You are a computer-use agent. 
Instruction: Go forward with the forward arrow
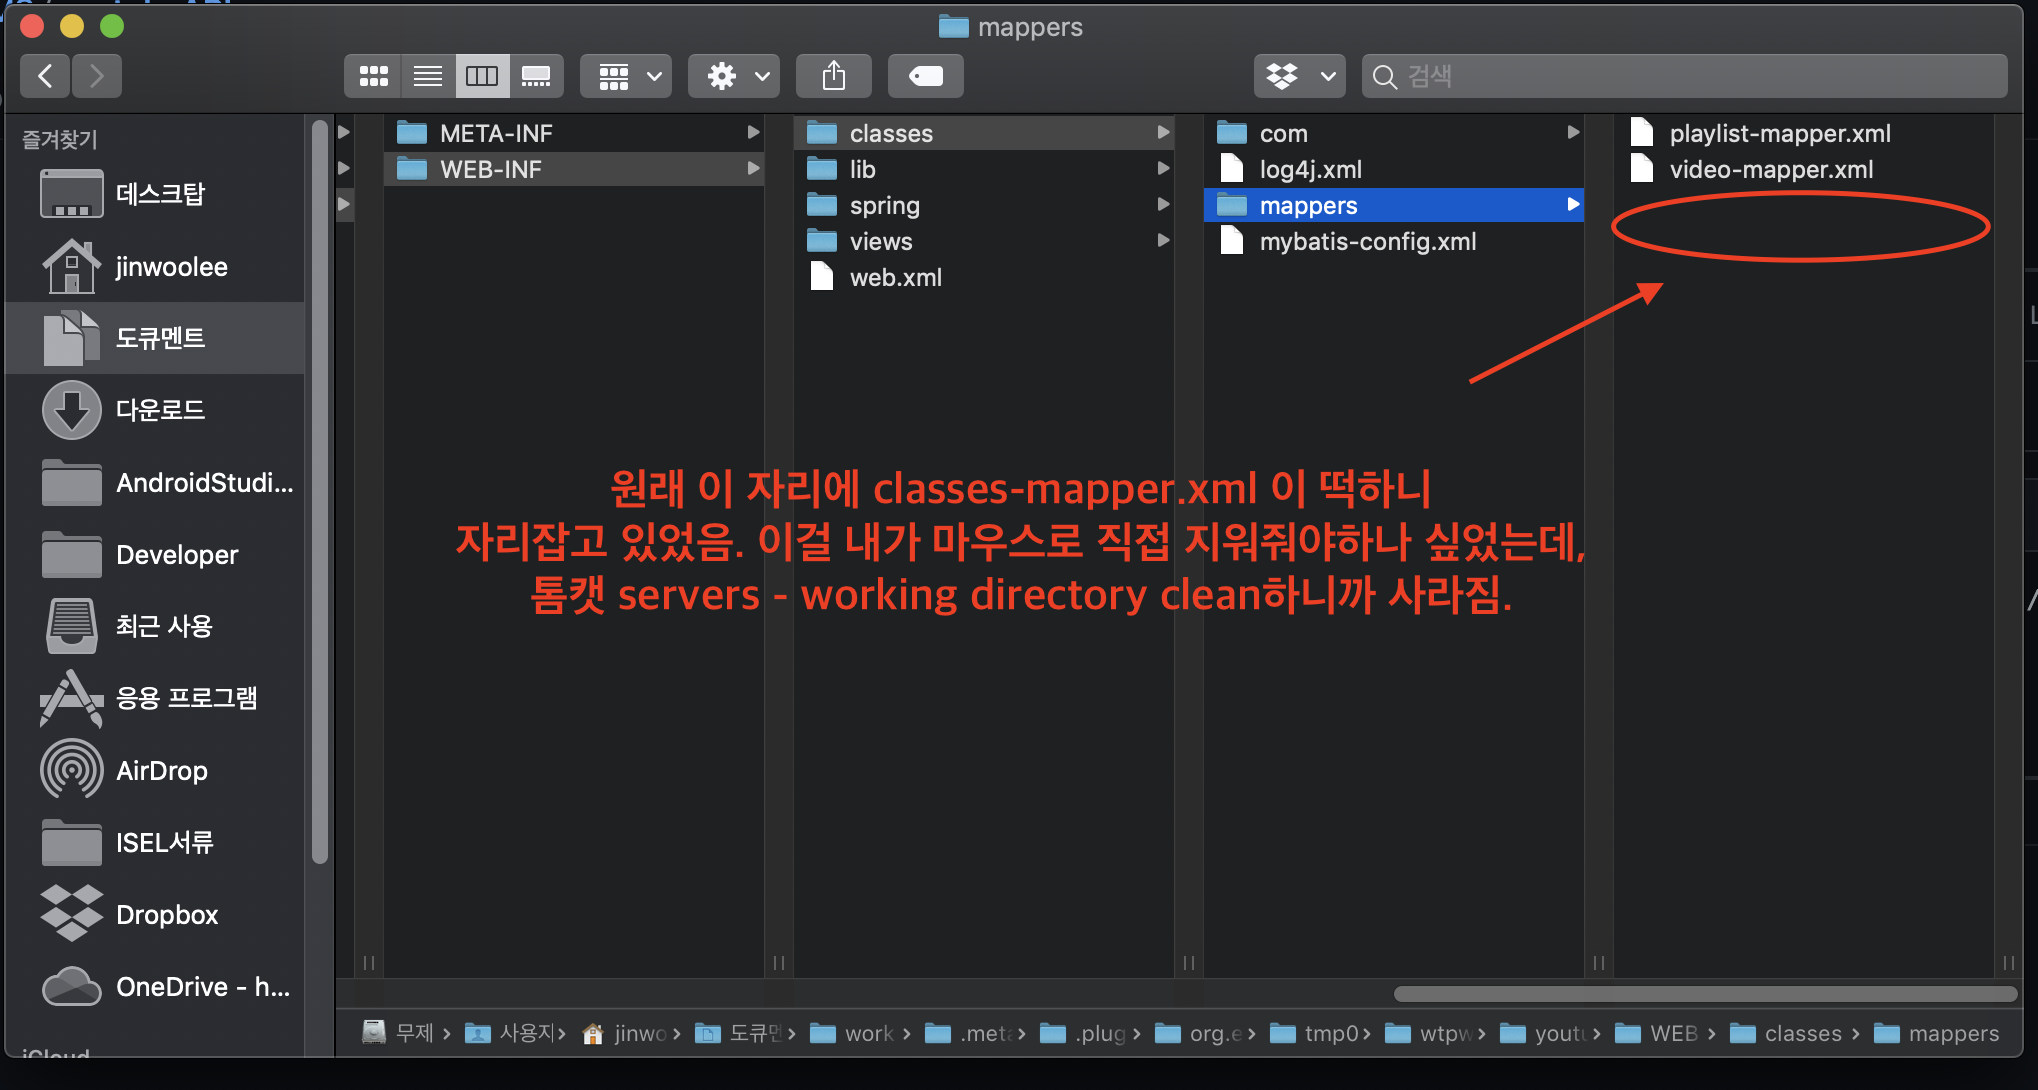coord(97,76)
